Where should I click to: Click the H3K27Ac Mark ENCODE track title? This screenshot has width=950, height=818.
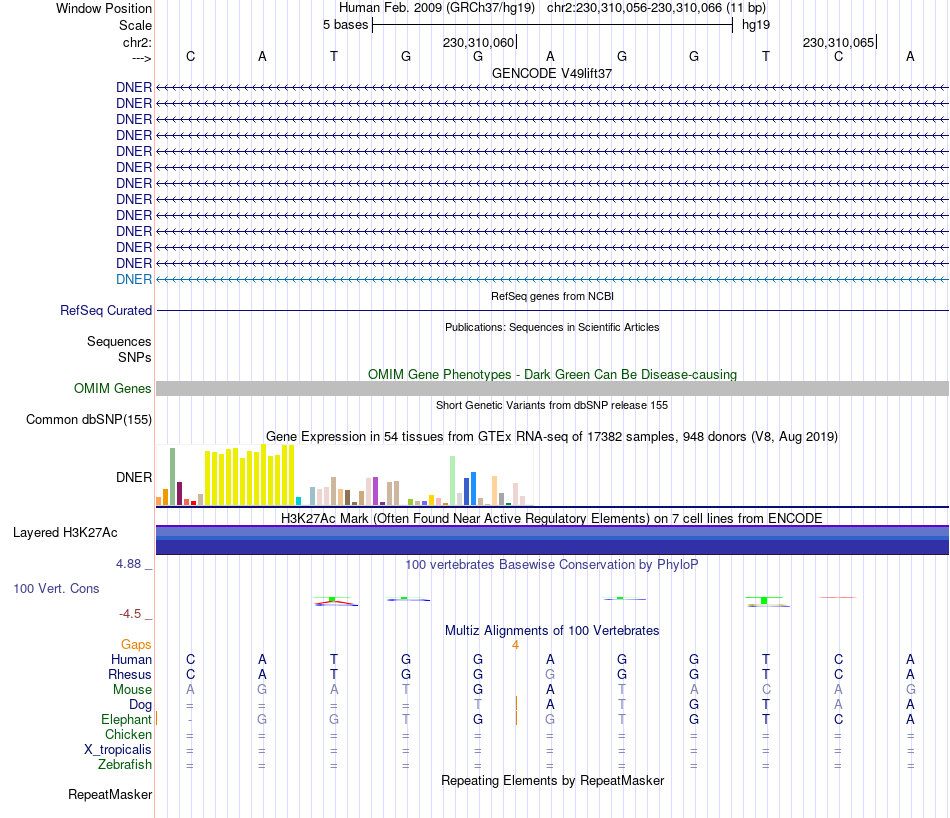point(552,518)
